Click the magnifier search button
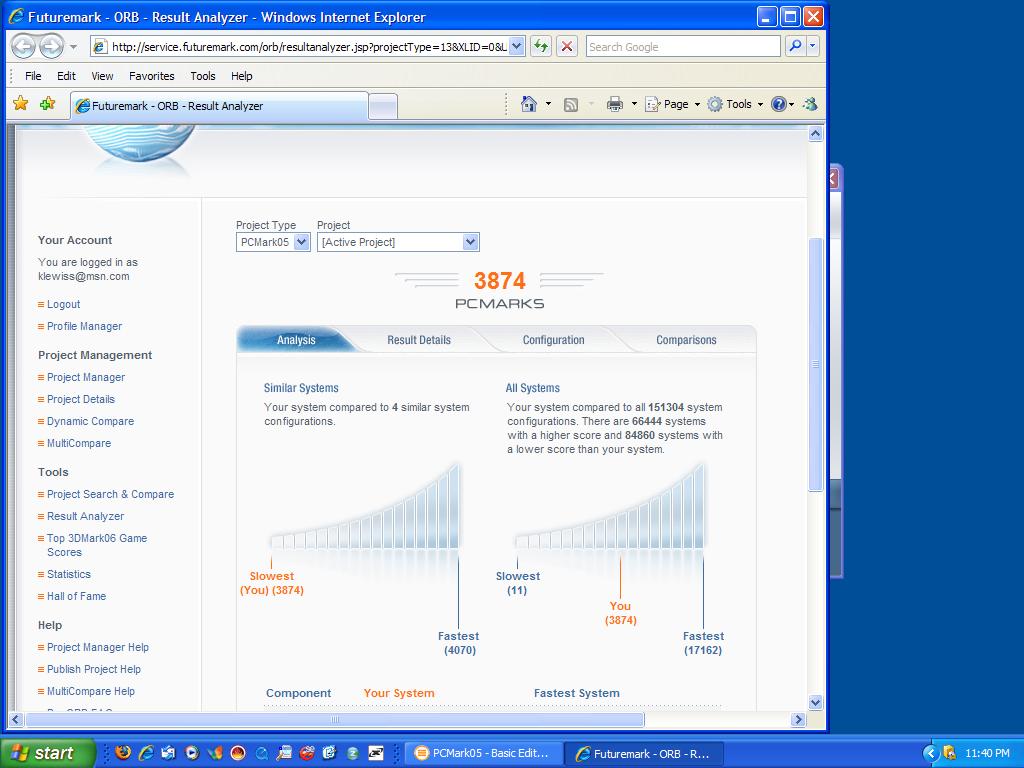Viewport: 1024px width, 768px height. 795,46
